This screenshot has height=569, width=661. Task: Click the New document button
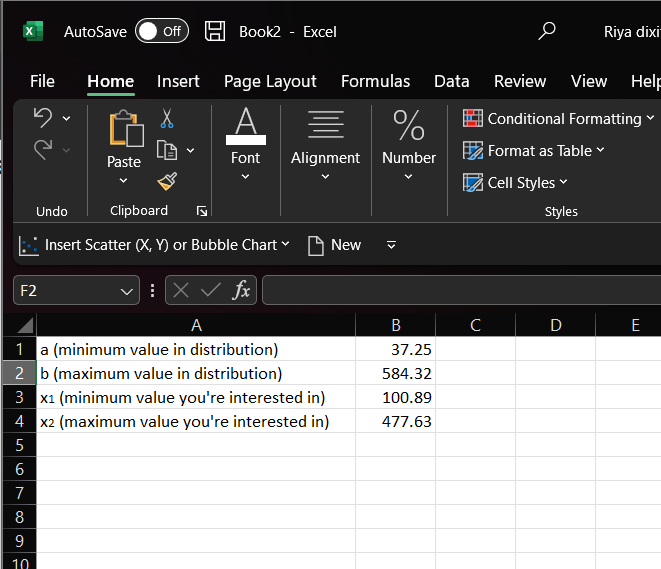pos(334,245)
